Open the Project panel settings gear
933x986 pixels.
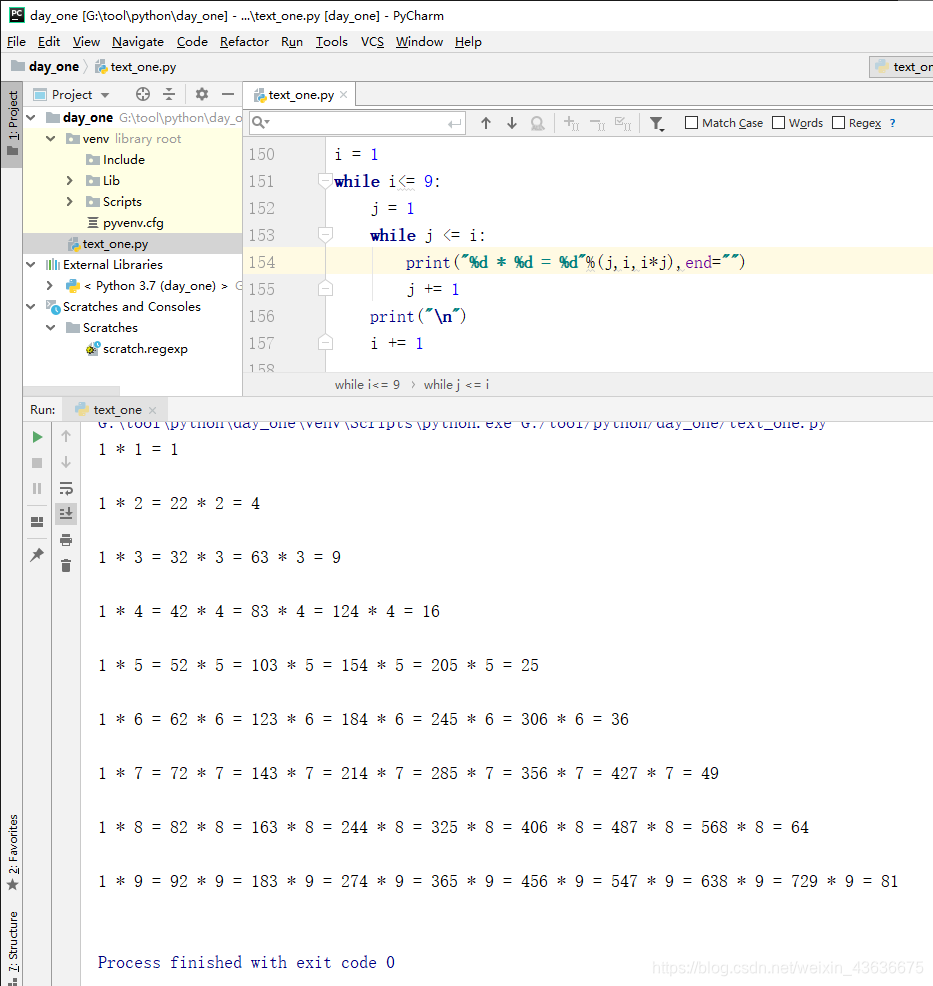(201, 94)
